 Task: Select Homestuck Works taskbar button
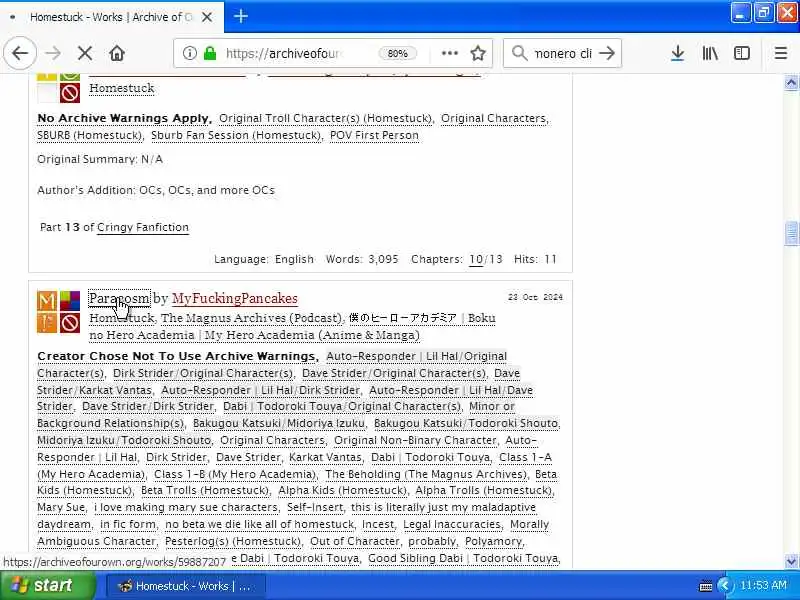coord(185,586)
